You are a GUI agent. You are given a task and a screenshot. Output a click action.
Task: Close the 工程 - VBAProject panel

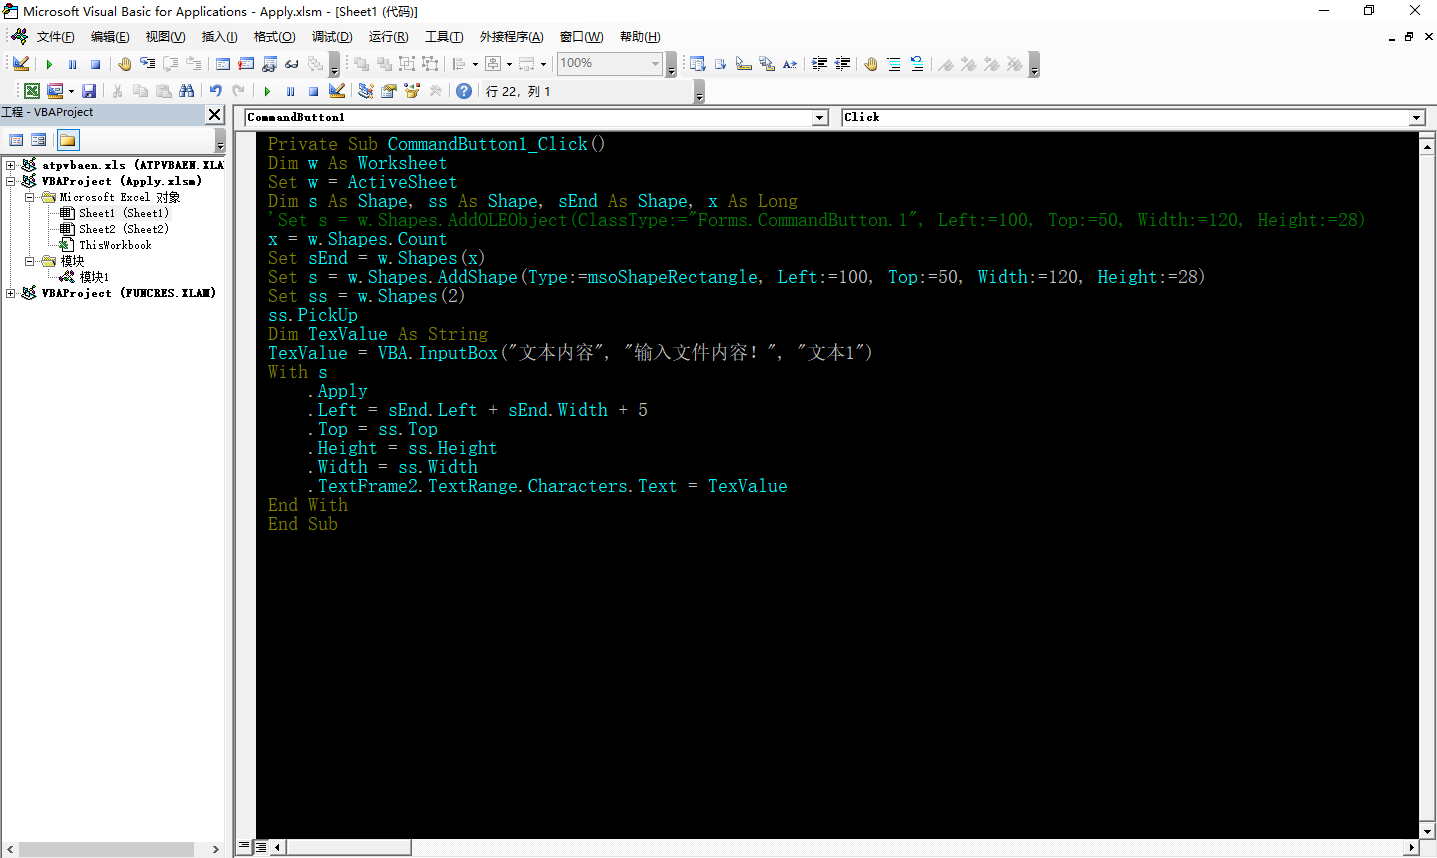[x=214, y=114]
